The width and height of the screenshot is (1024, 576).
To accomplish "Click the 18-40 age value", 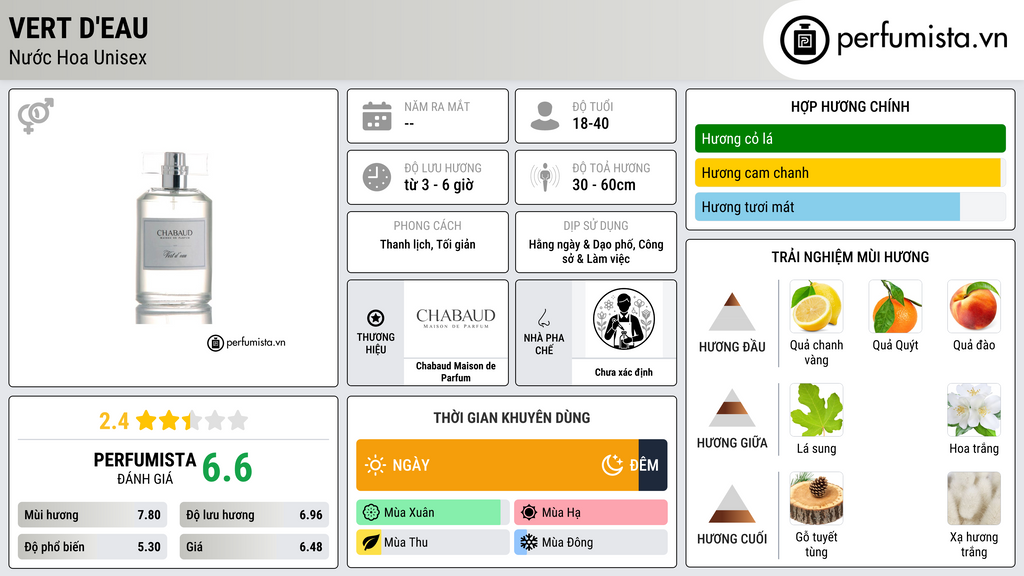I will click(x=590, y=123).
